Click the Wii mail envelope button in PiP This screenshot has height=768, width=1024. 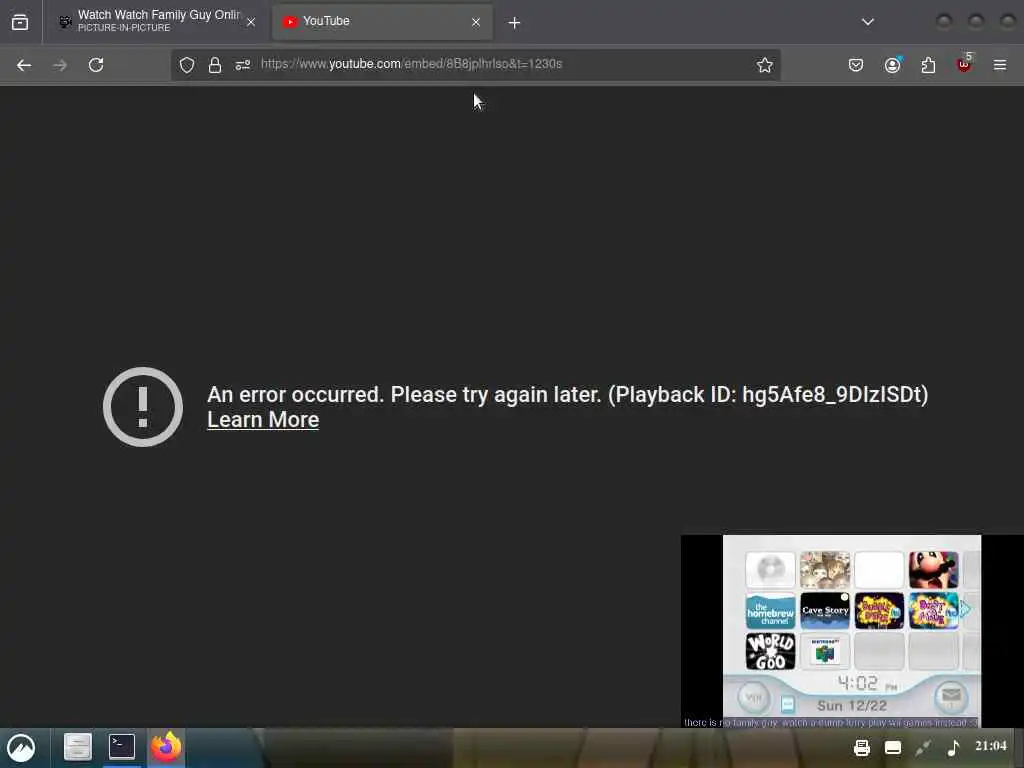click(x=951, y=696)
